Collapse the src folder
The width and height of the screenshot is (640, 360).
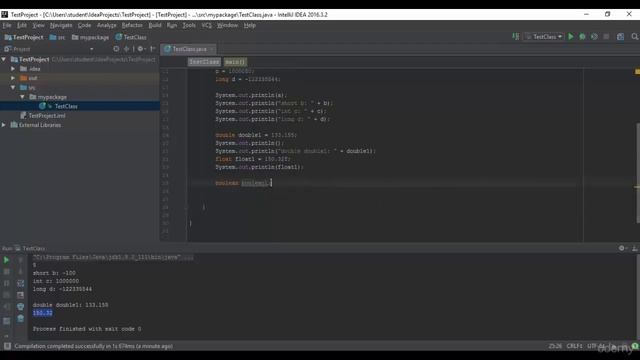click(x=13, y=87)
